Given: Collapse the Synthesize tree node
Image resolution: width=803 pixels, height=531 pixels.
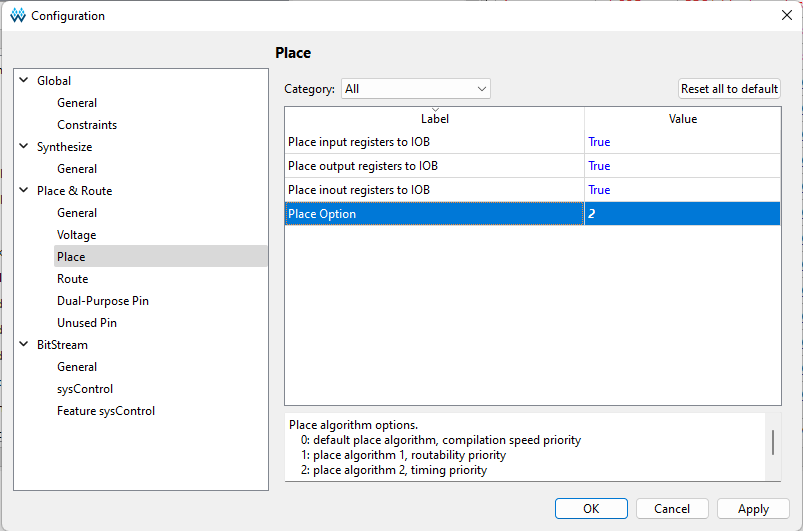Looking at the screenshot, I should pos(24,146).
